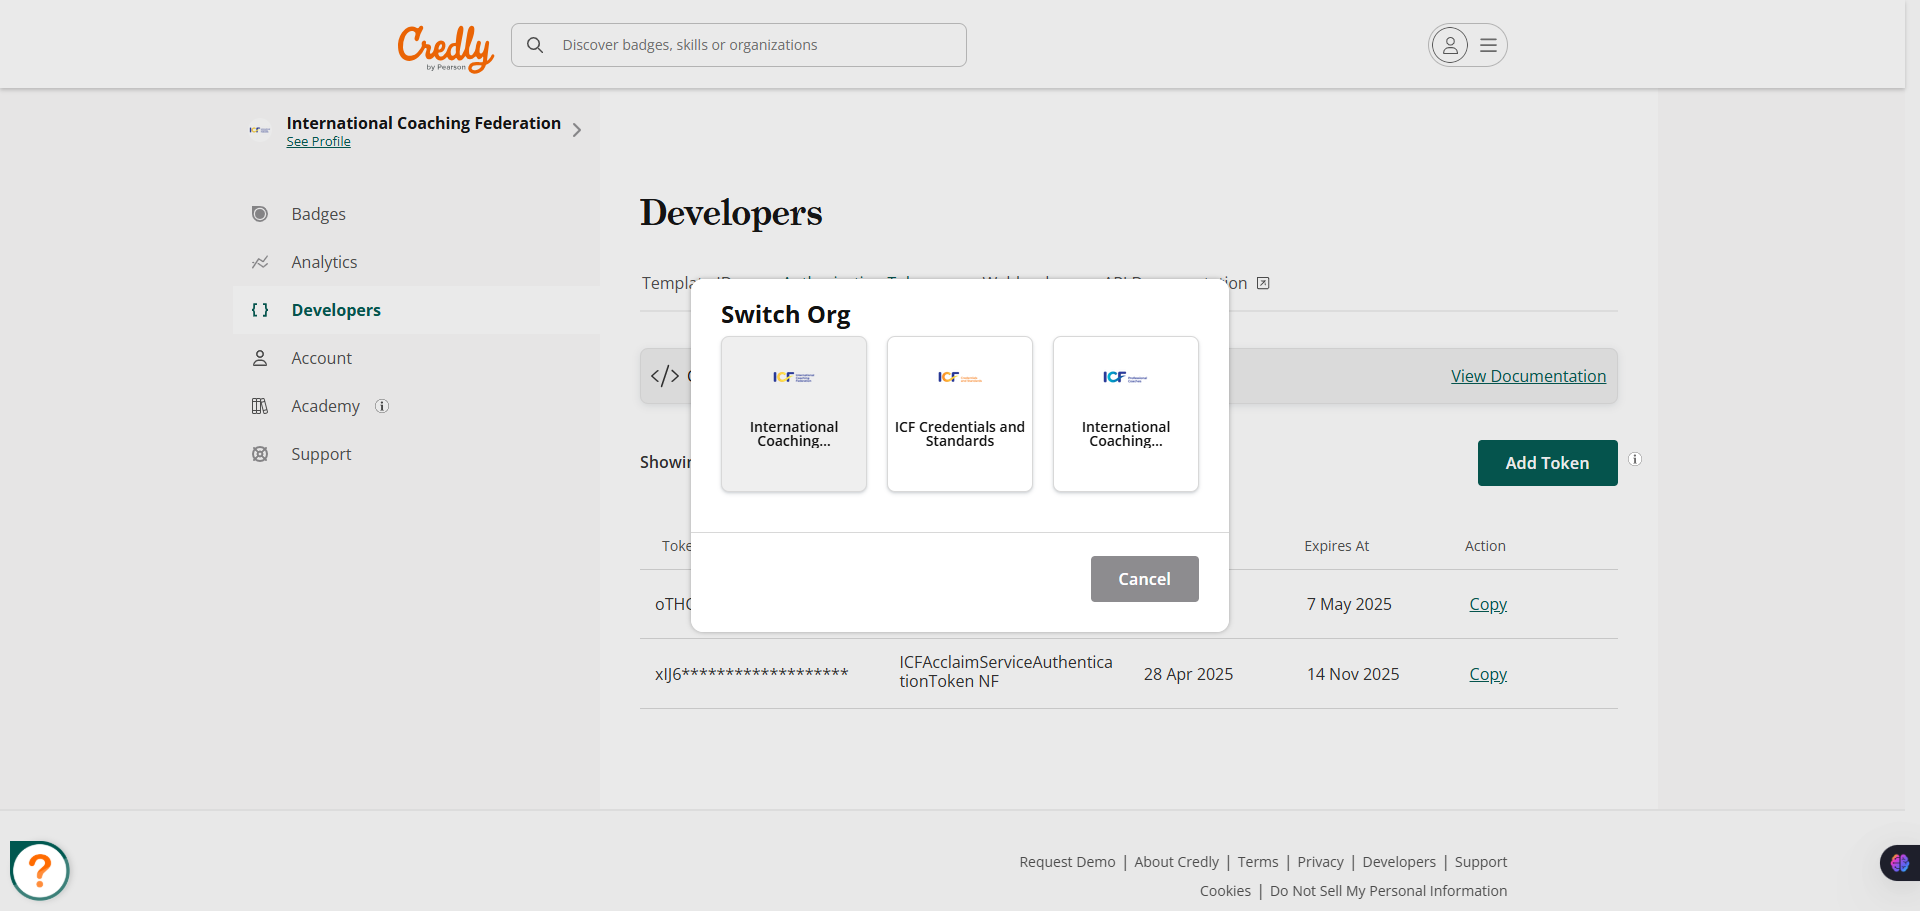Open the hamburger menu icon
The image size is (1920, 911).
coord(1488,45)
